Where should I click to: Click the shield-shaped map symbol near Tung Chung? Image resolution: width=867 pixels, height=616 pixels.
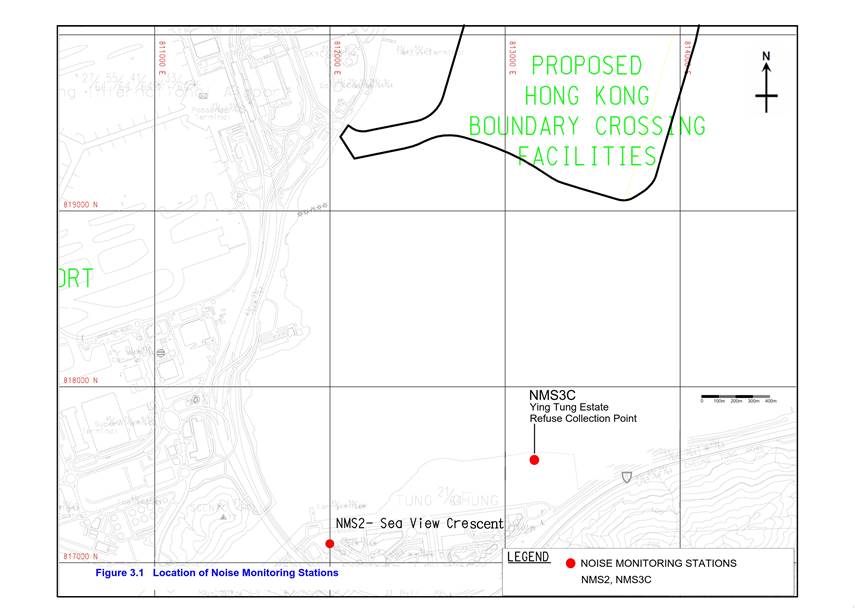[x=626, y=477]
